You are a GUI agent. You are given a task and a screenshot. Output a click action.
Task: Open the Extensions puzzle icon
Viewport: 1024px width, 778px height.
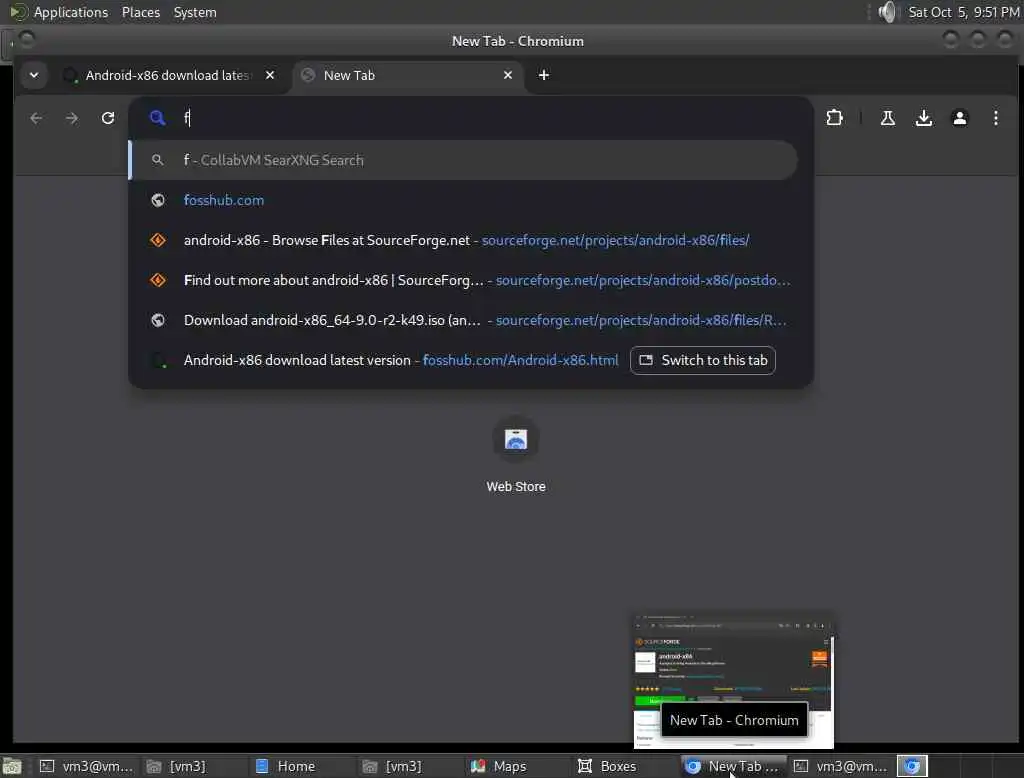[834, 118]
